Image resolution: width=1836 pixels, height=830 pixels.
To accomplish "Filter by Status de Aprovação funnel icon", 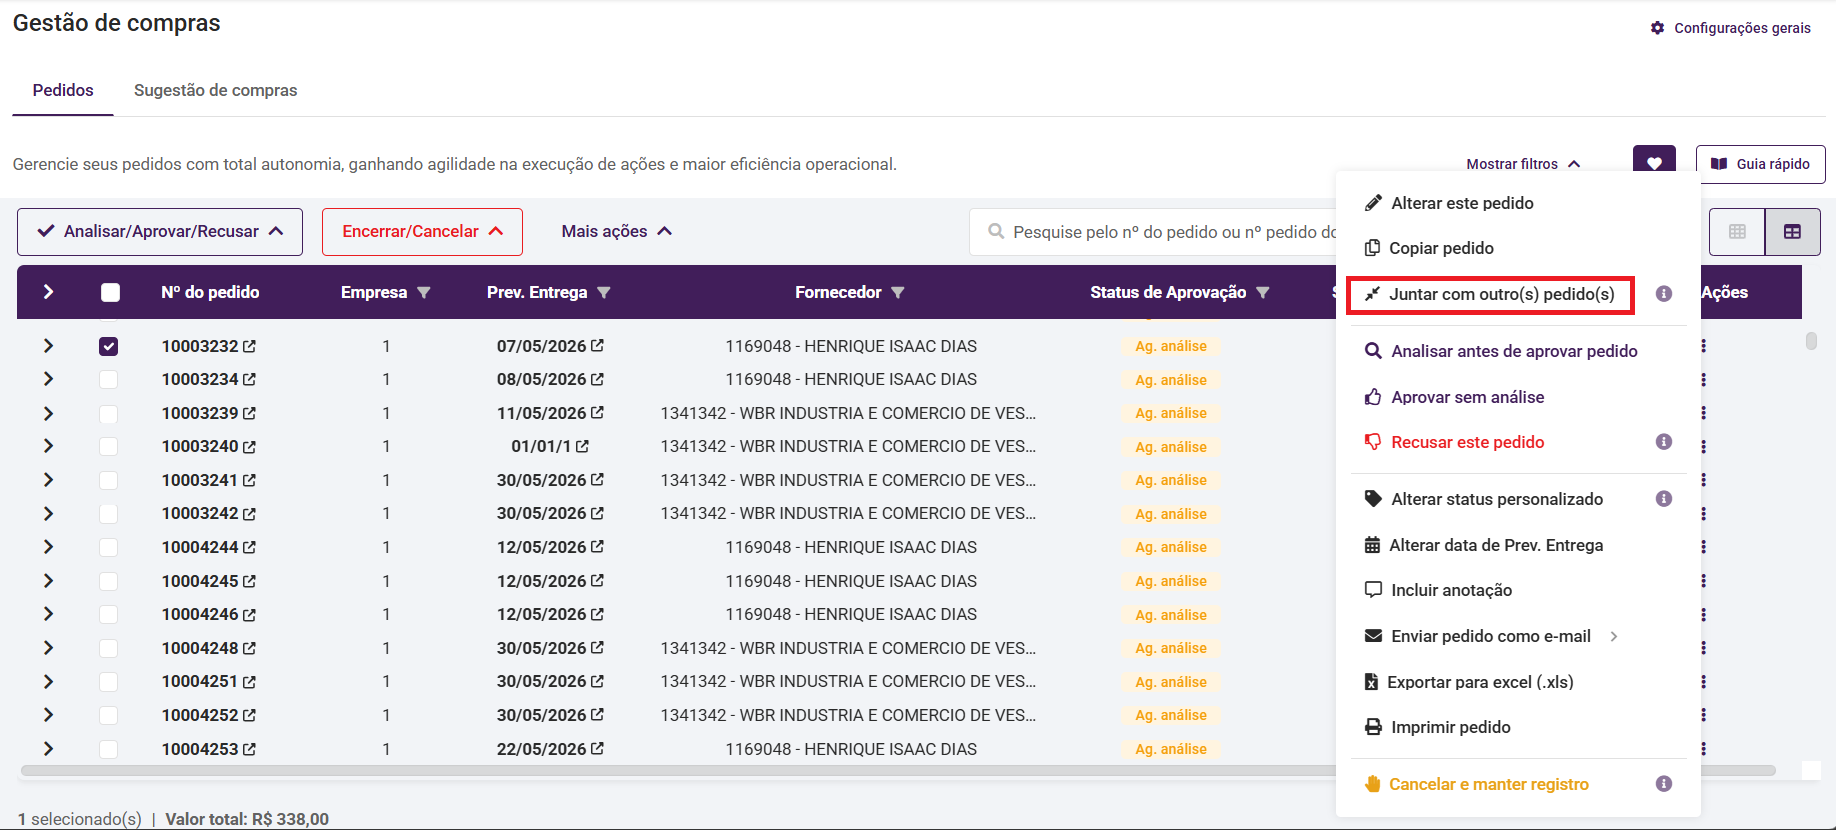I will coord(1263,292).
